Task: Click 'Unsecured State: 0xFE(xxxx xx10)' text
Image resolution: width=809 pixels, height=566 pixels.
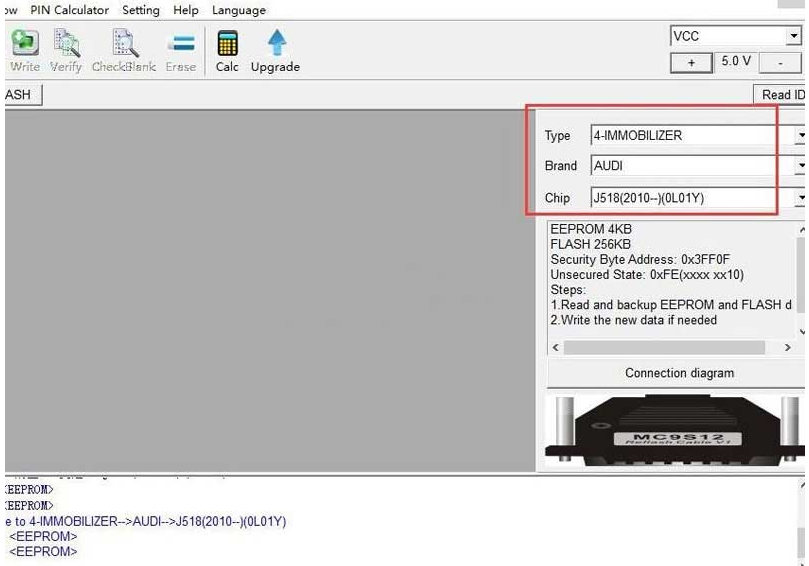Action: click(x=647, y=274)
